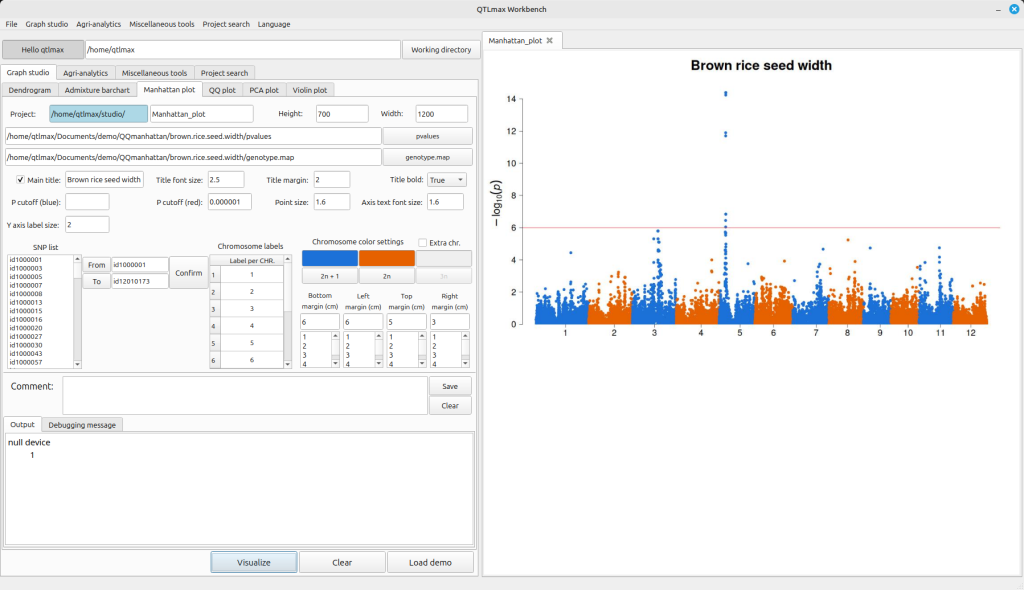Open the Debugging message tab
Viewport: 1024px width, 590px height.
tap(84, 424)
